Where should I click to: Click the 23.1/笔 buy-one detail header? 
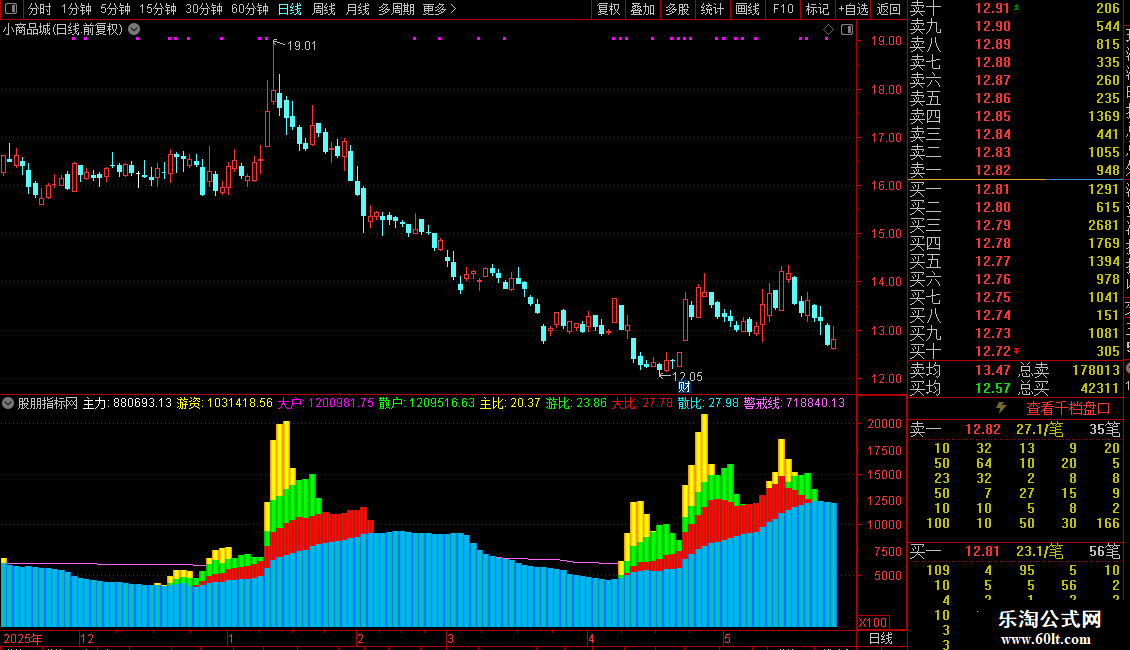[1039, 551]
